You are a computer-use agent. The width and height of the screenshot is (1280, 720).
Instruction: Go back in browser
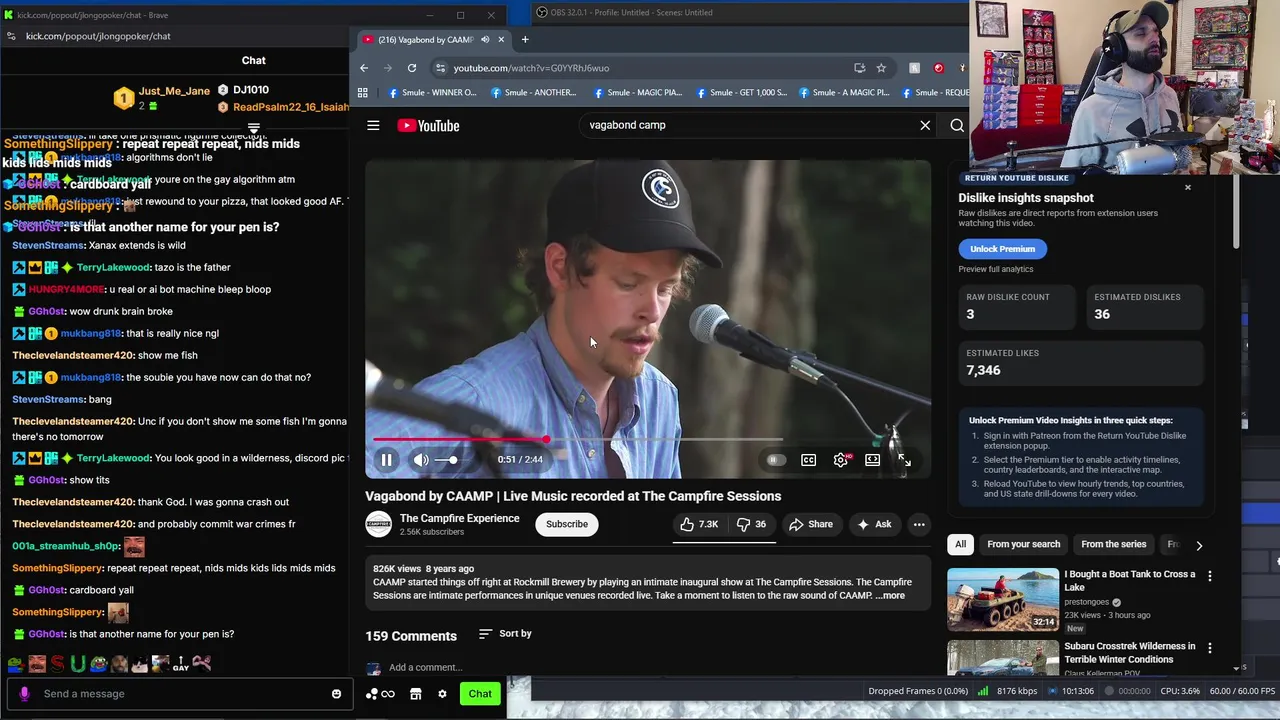(364, 68)
